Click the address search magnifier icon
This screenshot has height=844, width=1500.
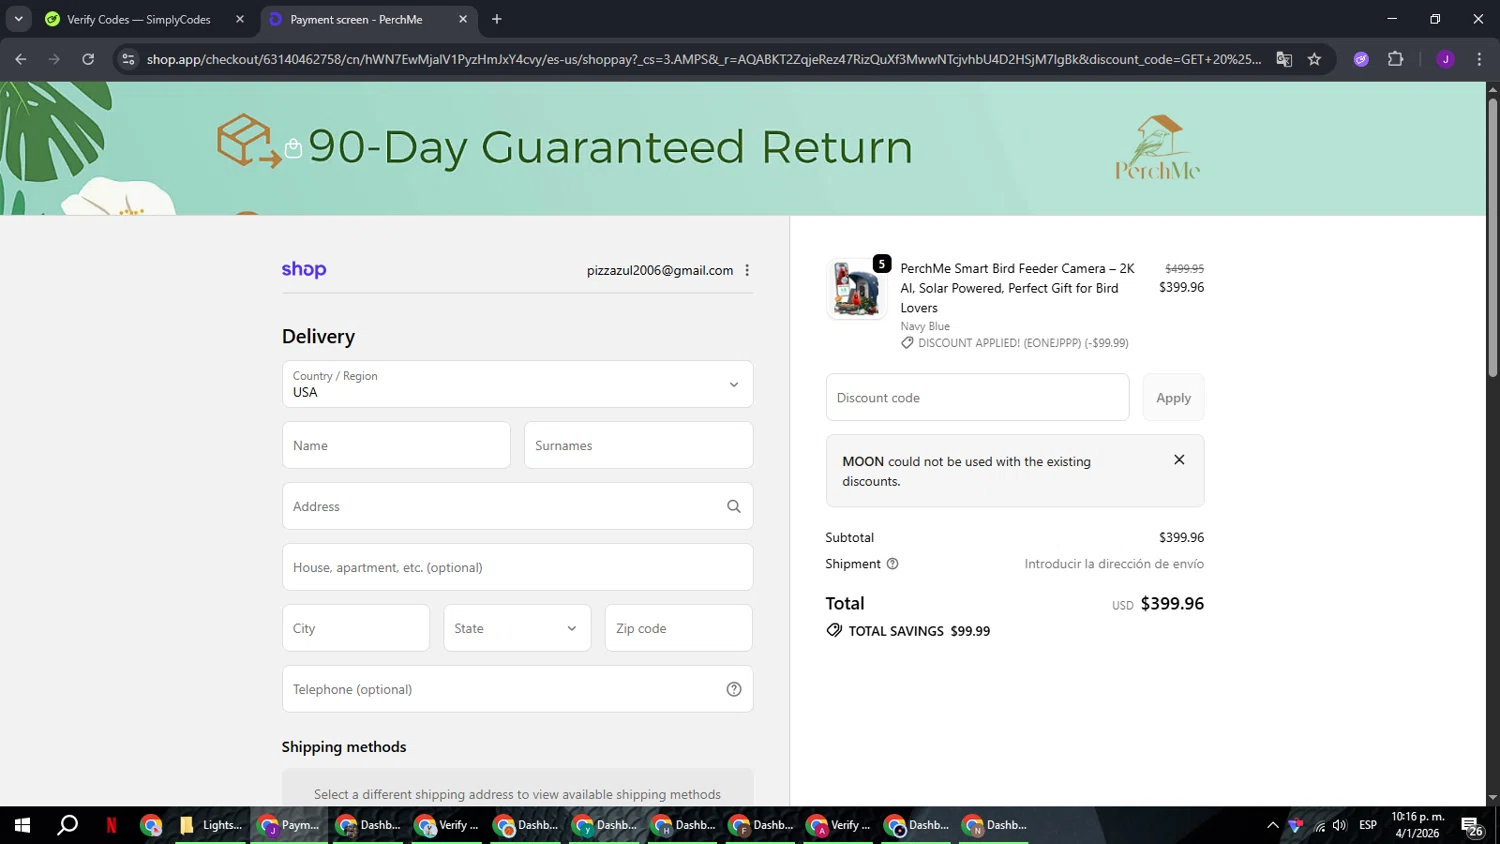click(734, 506)
